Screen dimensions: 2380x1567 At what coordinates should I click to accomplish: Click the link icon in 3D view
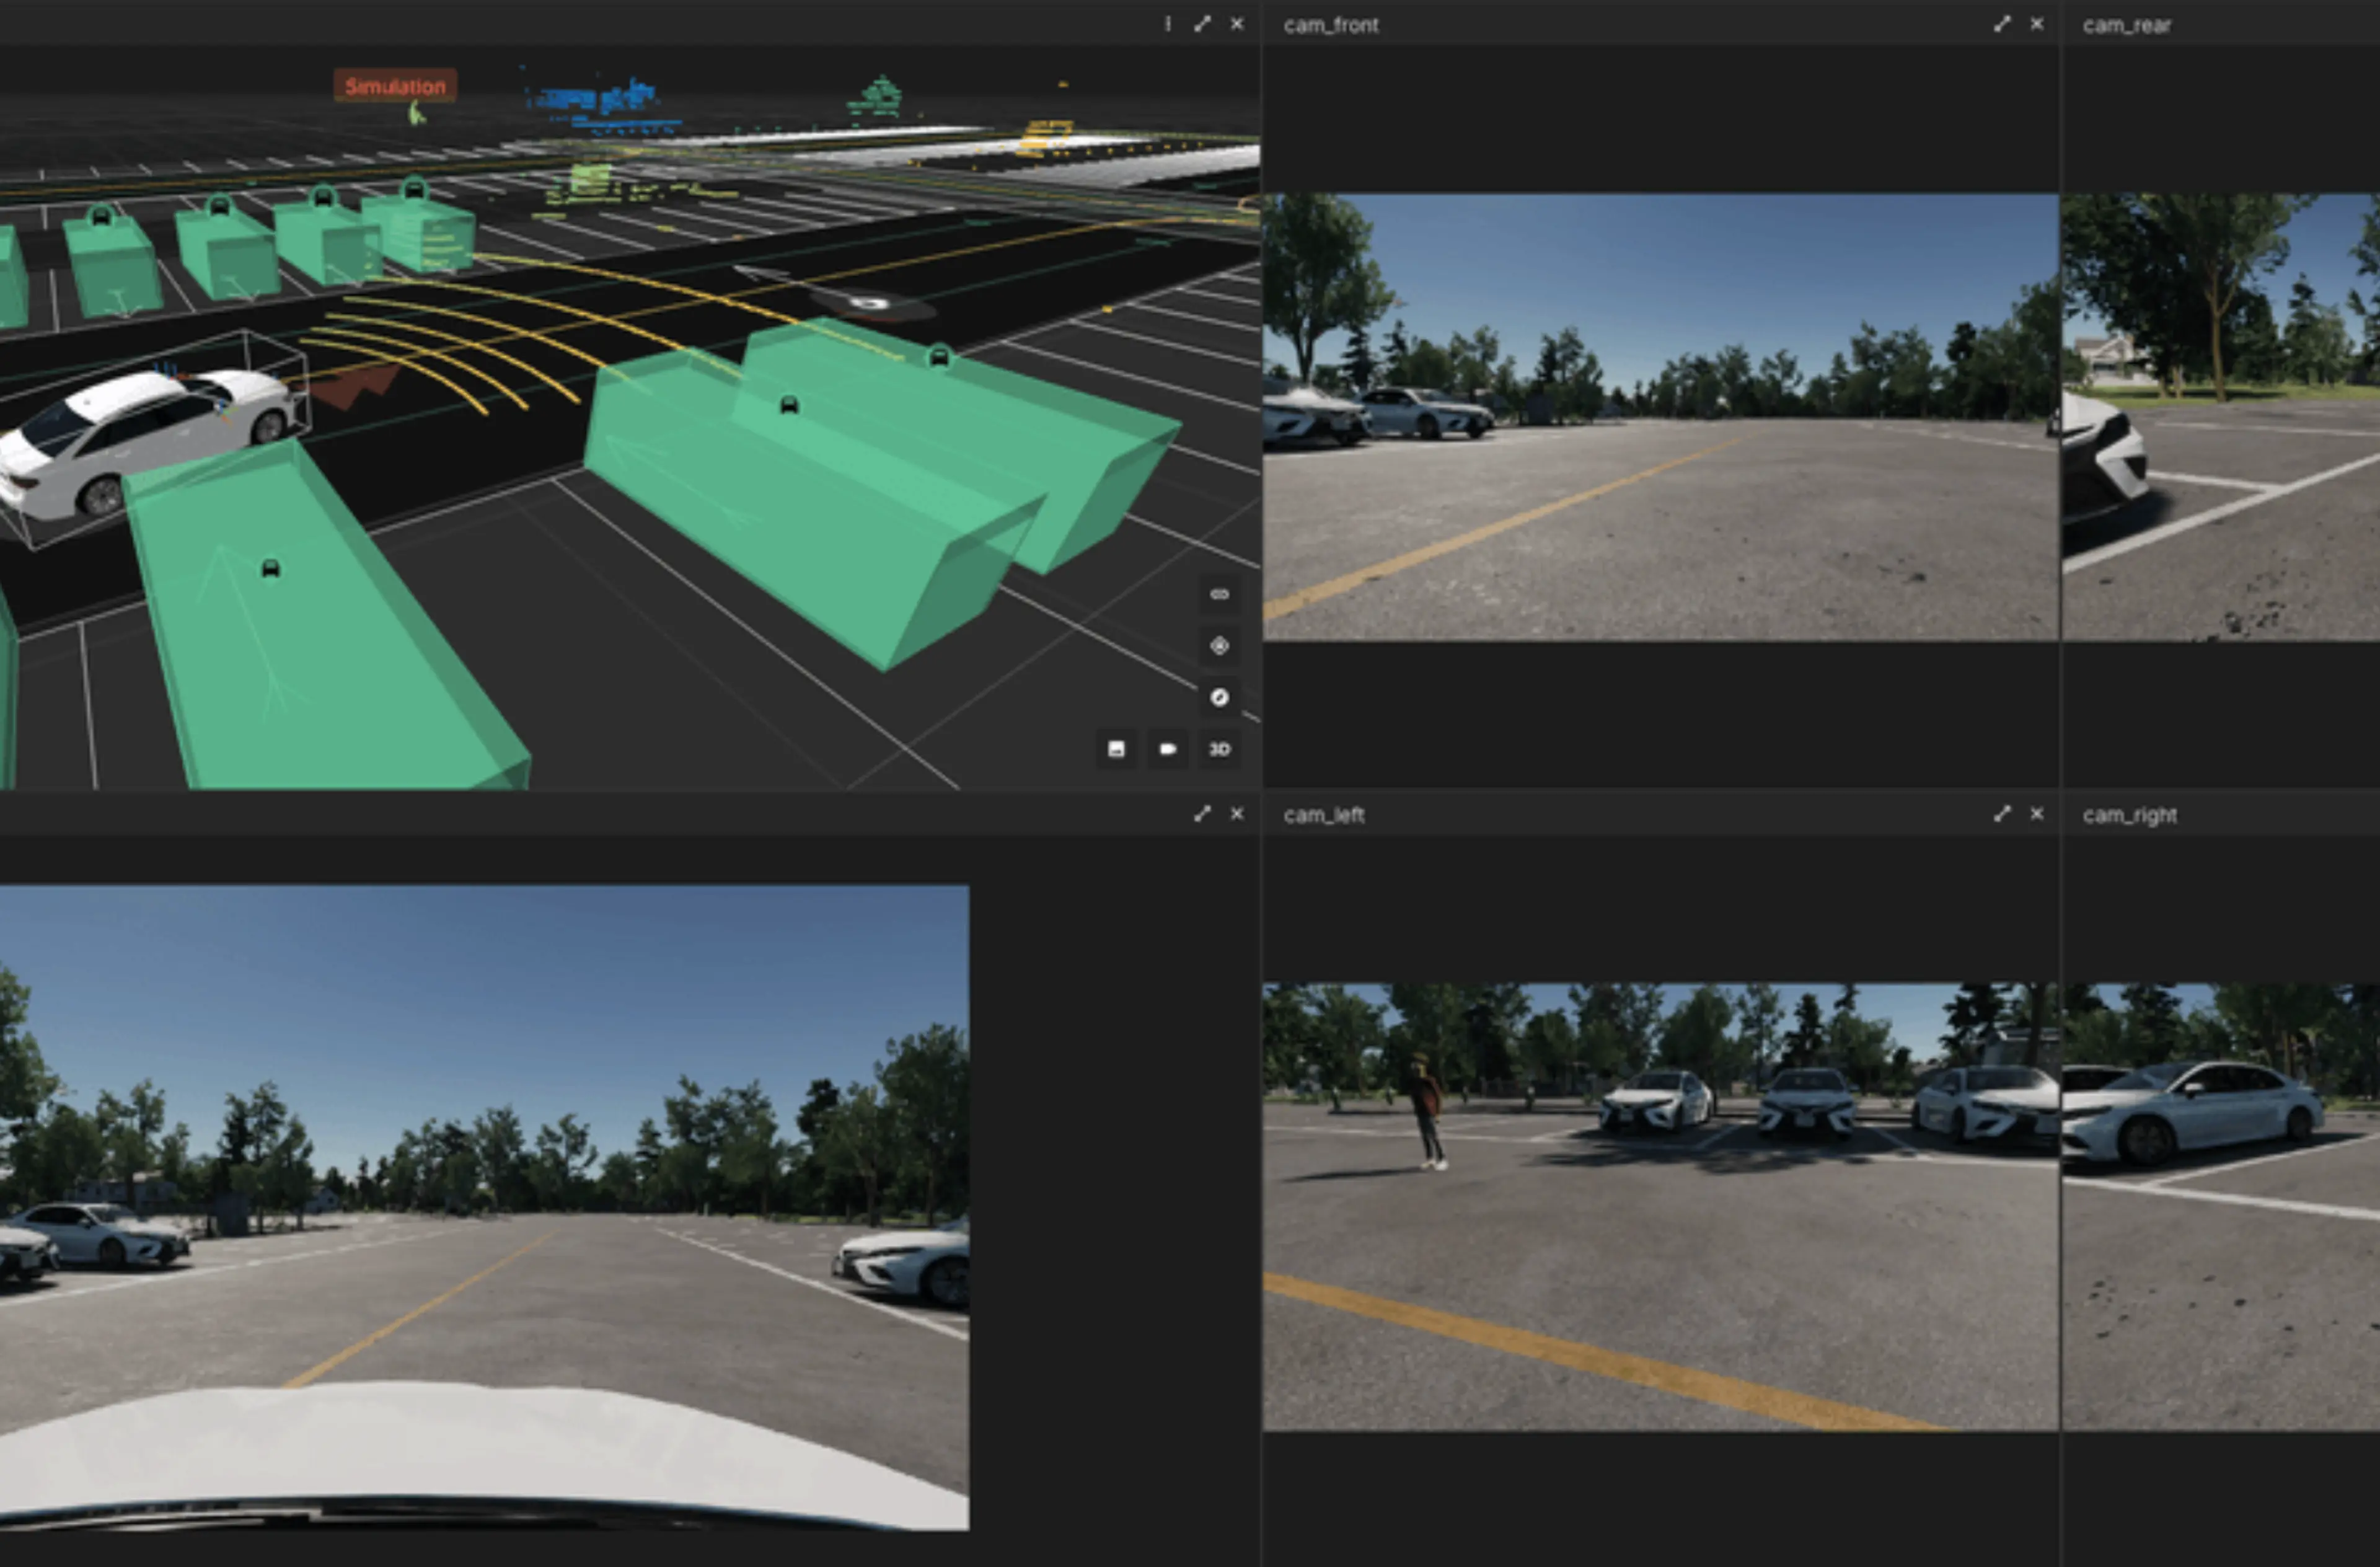pos(1219,594)
